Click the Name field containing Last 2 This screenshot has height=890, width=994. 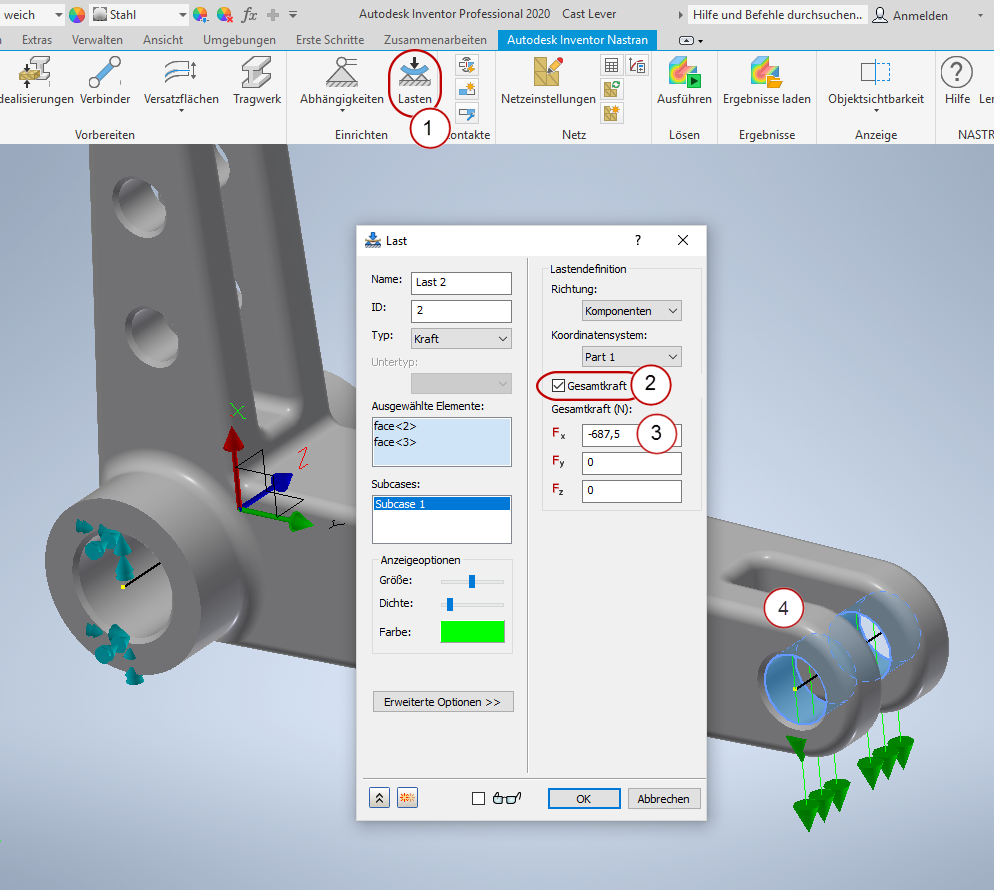461,283
